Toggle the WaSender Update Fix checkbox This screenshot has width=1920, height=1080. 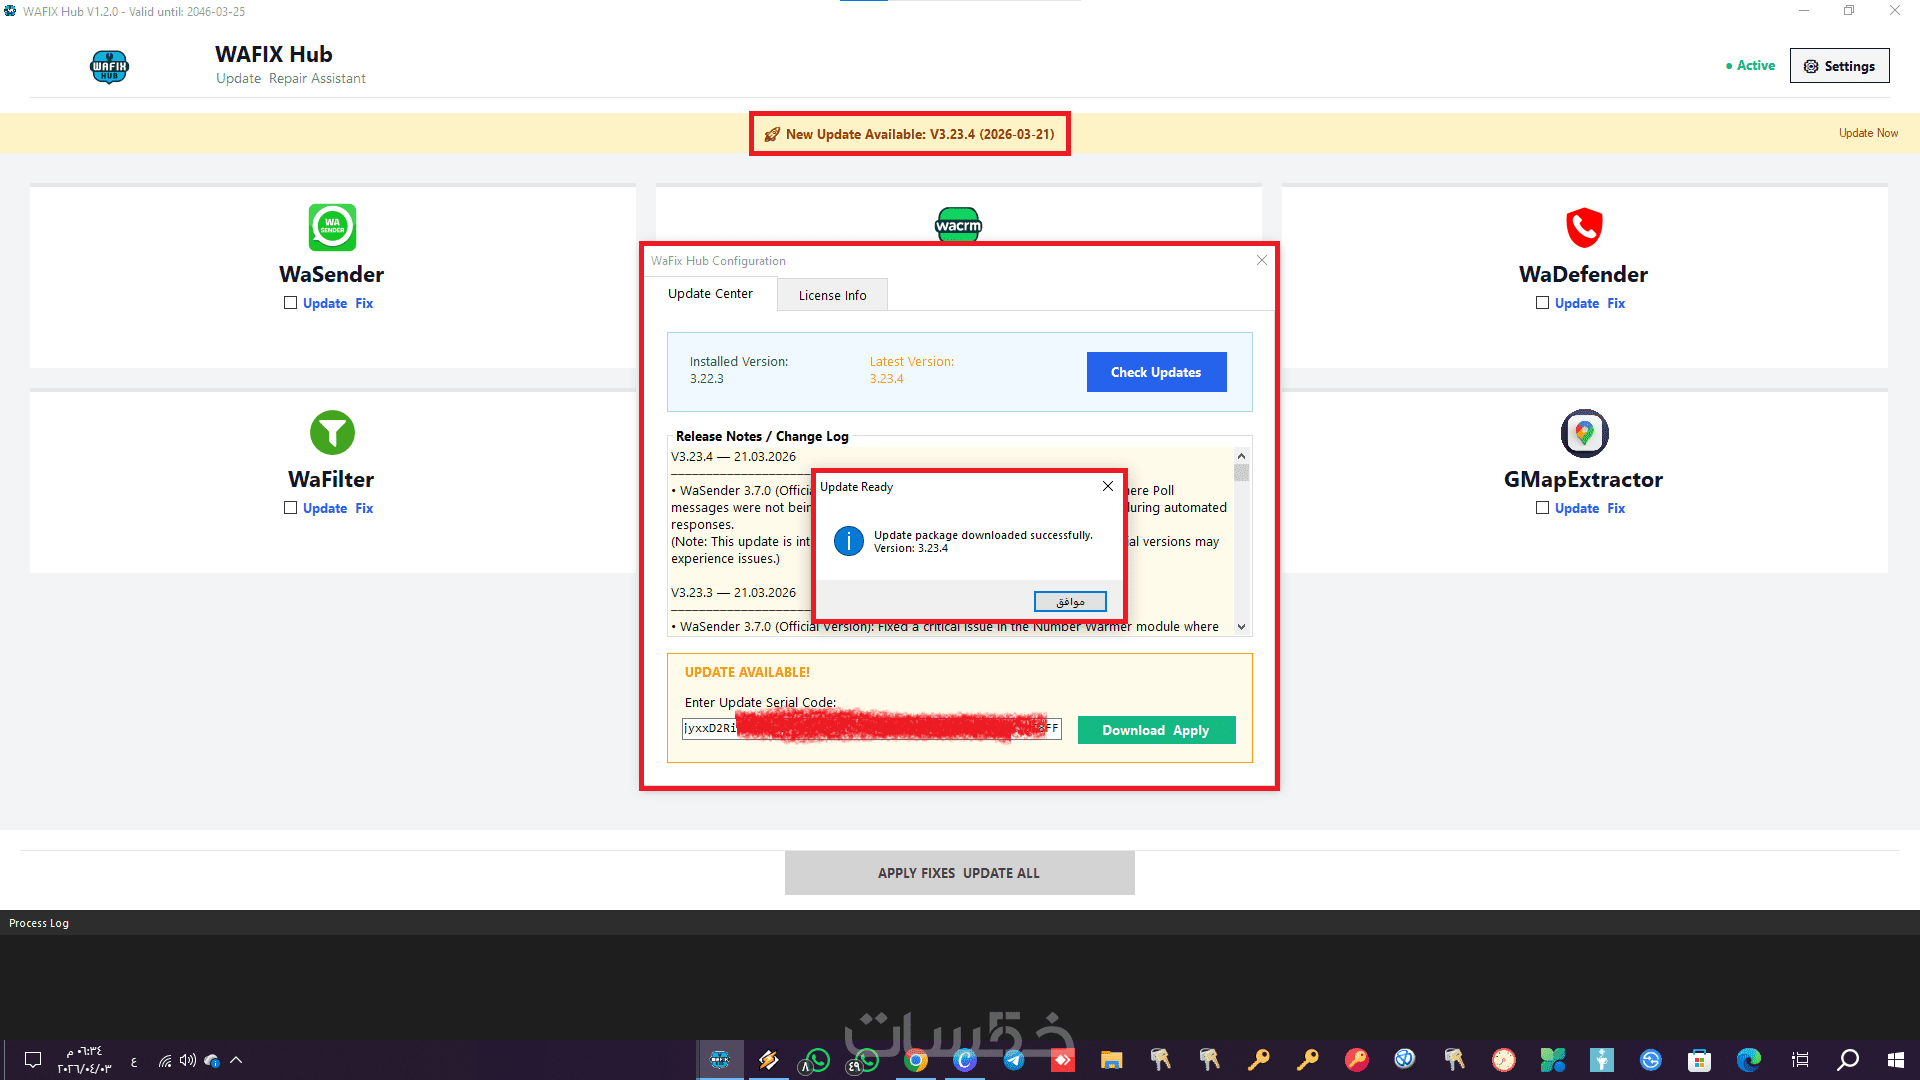click(x=290, y=303)
